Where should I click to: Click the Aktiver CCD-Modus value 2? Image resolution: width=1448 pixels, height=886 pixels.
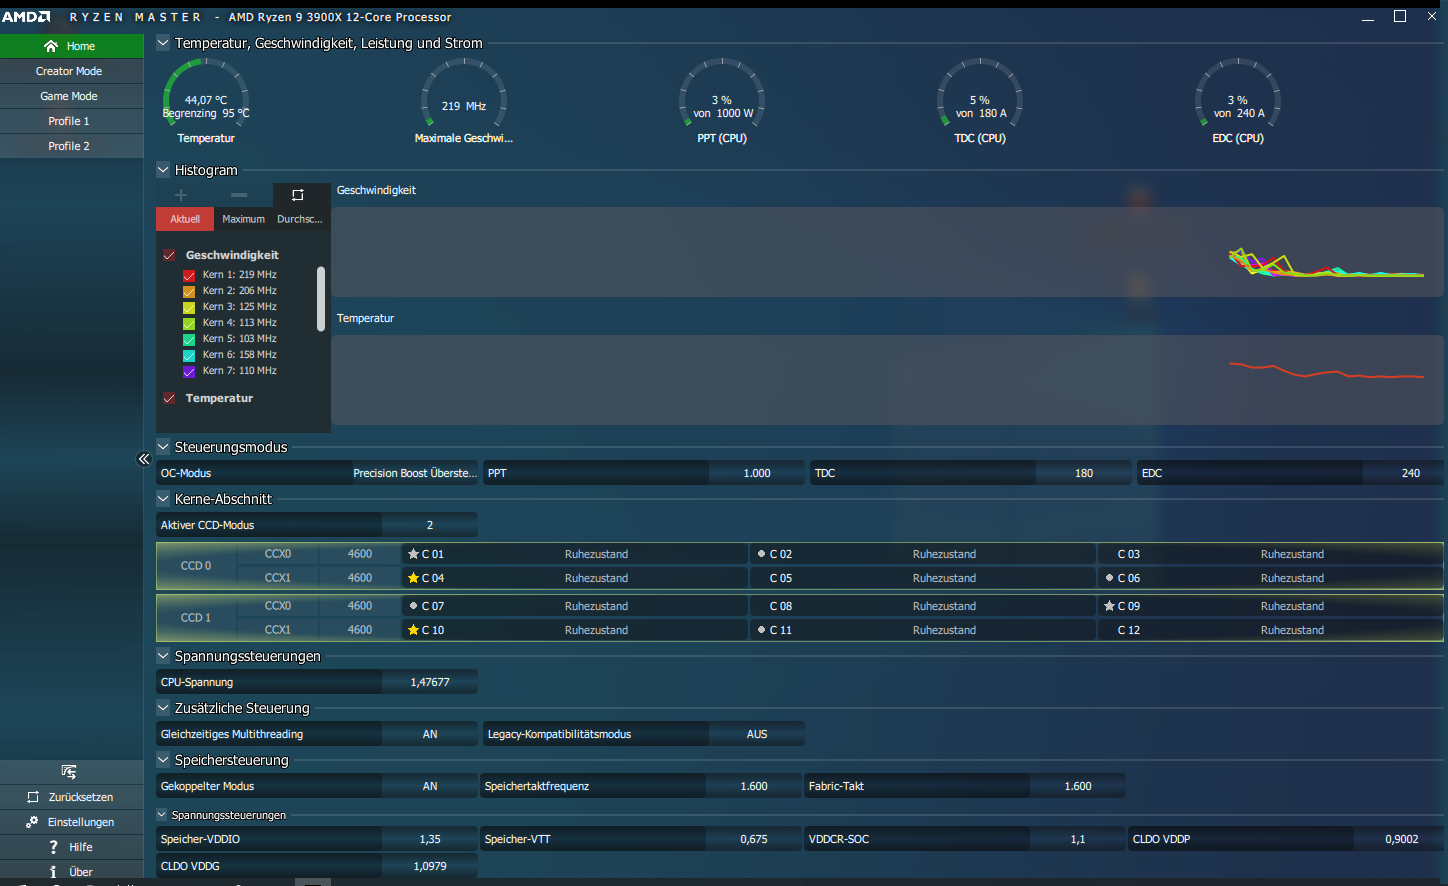(430, 525)
